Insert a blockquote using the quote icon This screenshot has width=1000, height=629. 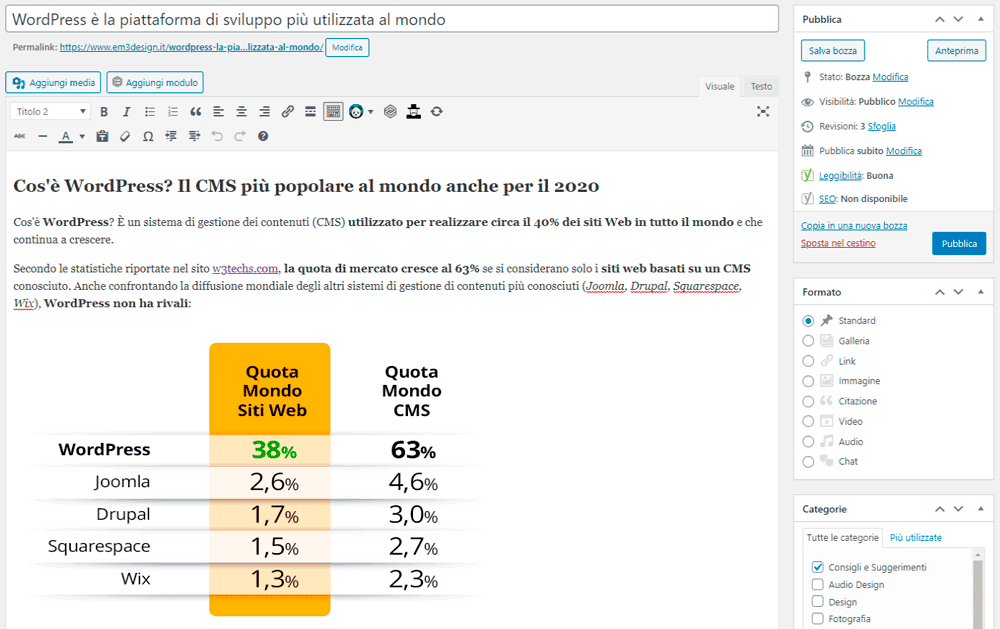pyautogui.click(x=196, y=112)
